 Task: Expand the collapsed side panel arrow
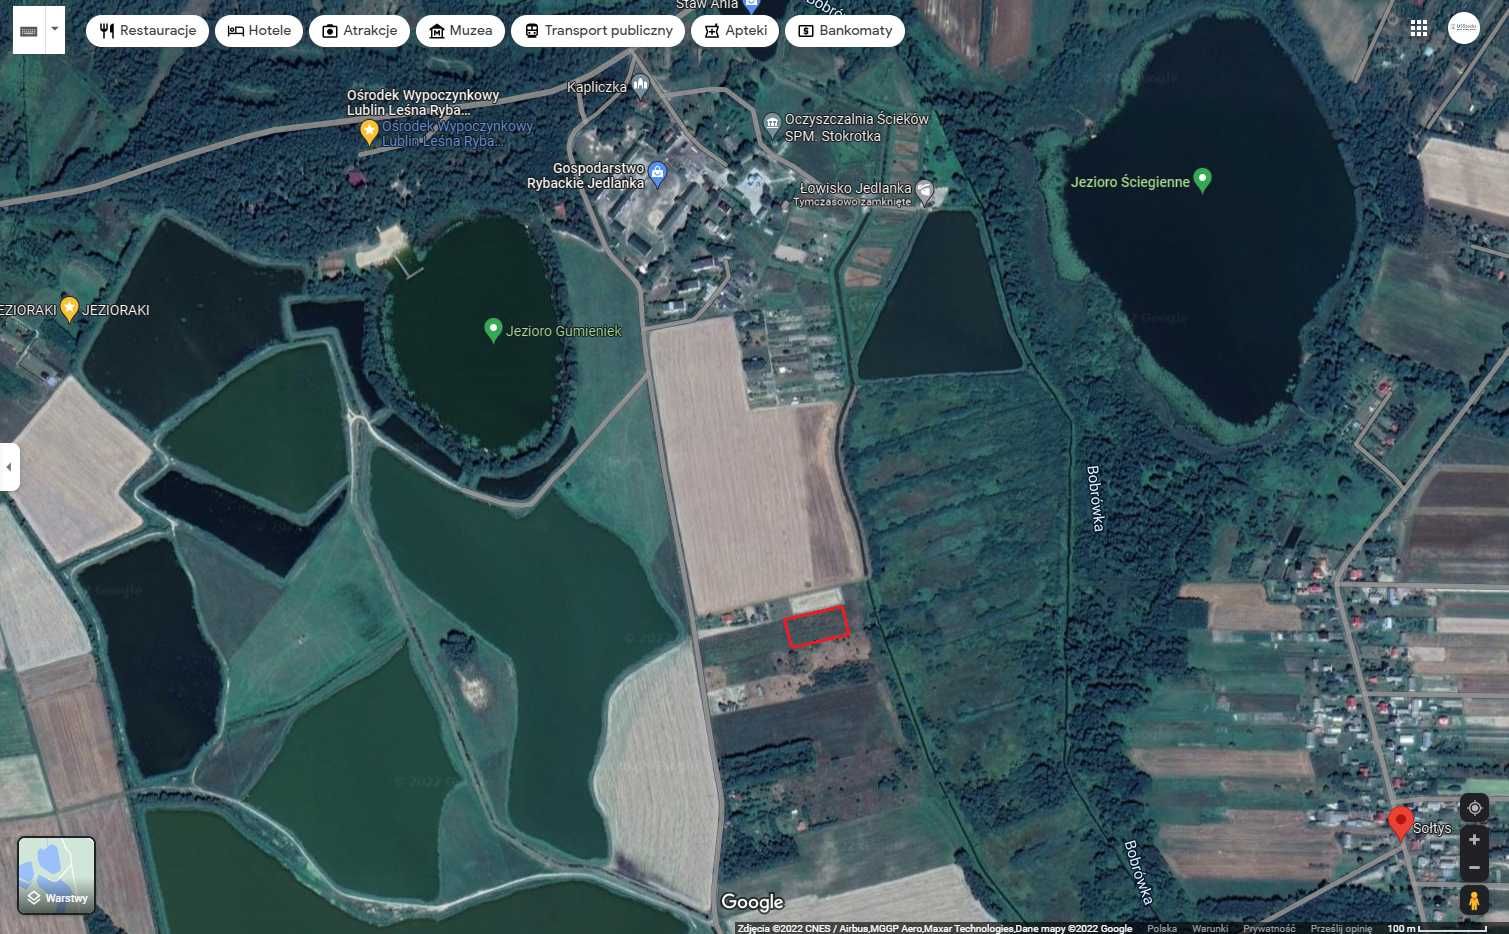pyautogui.click(x=9, y=467)
